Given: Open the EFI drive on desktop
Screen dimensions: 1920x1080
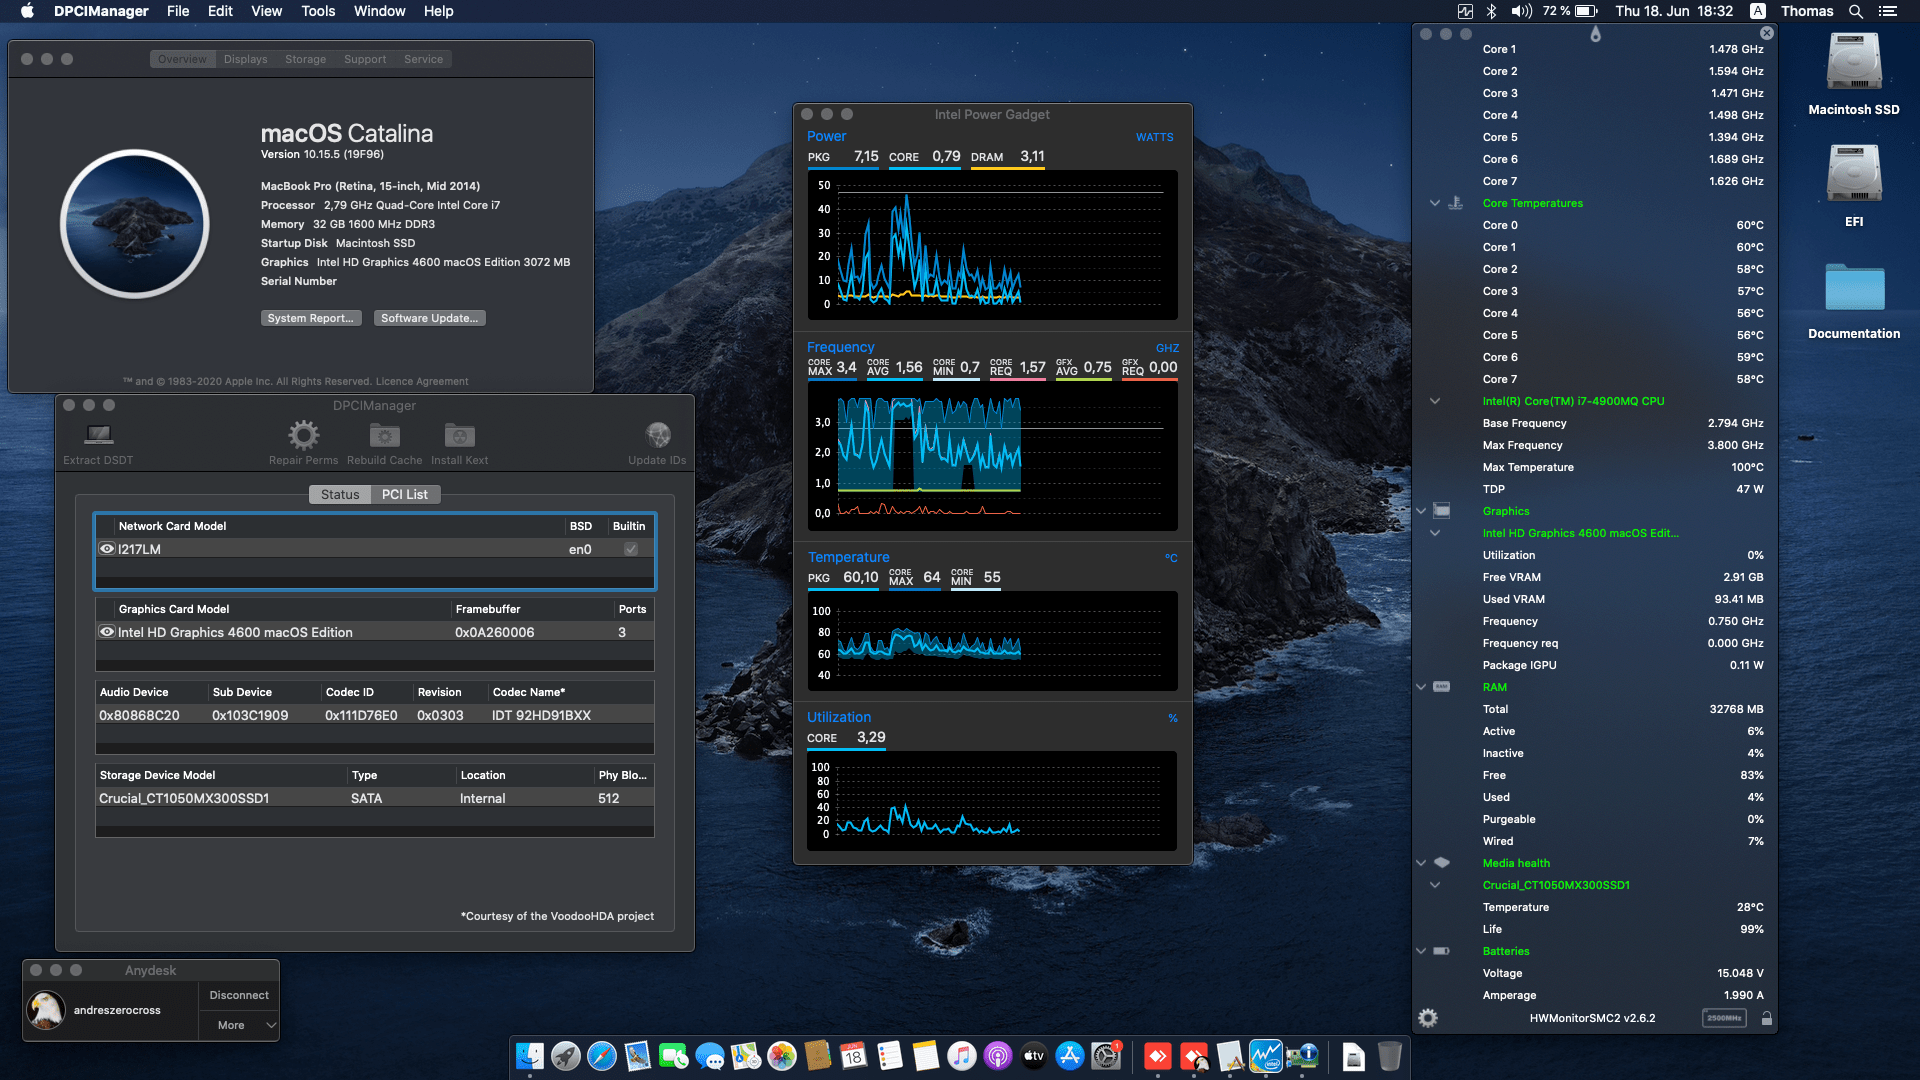Looking at the screenshot, I should tap(1853, 174).
